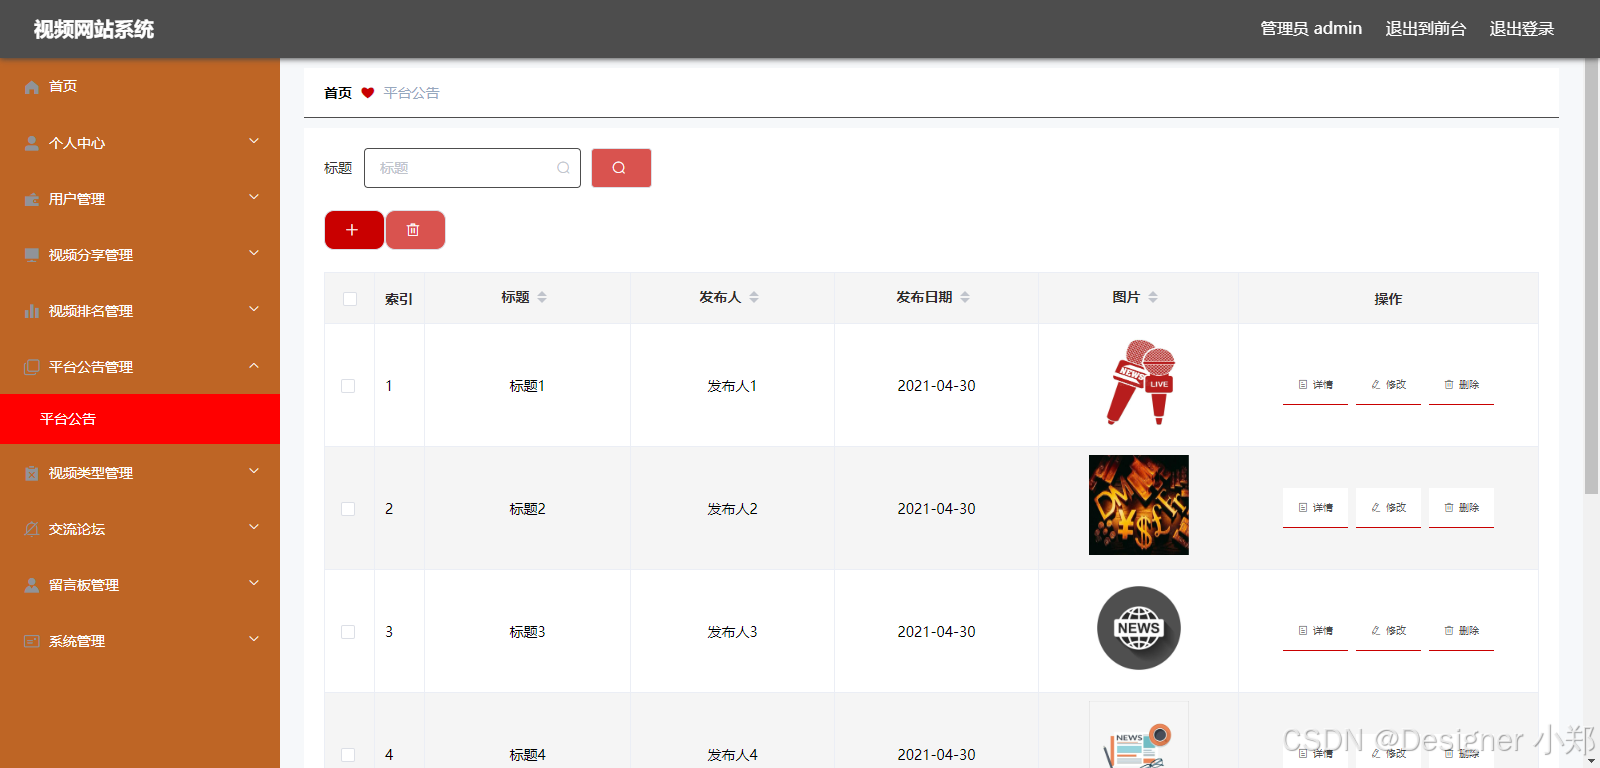Sort table by 标题 column arrows

[x=542, y=297]
